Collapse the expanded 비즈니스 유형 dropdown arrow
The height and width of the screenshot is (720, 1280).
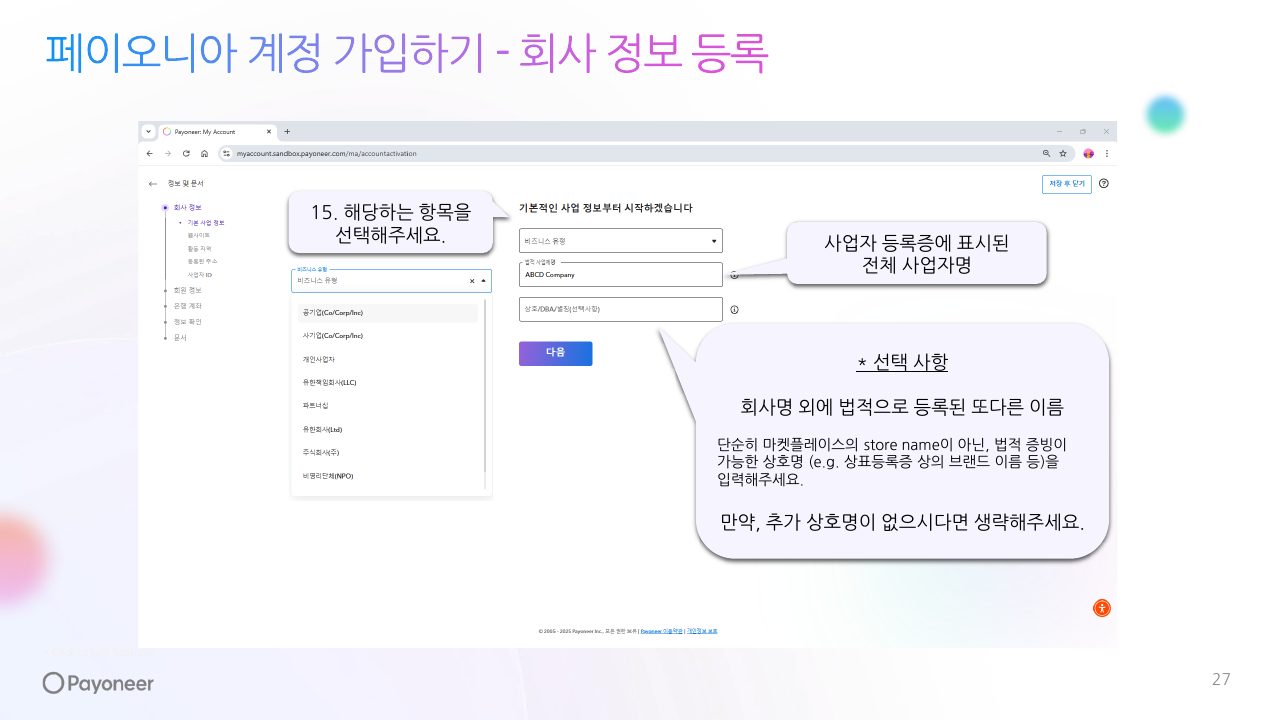click(484, 281)
